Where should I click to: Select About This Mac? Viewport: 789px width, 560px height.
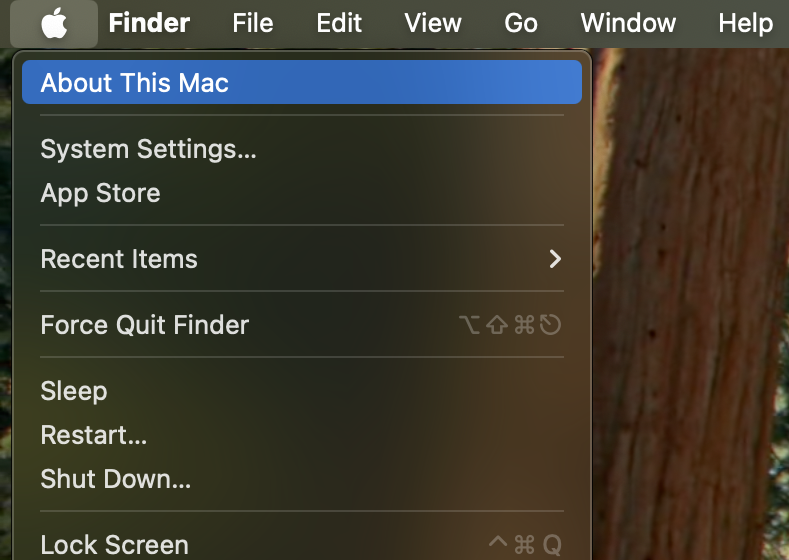coord(302,82)
